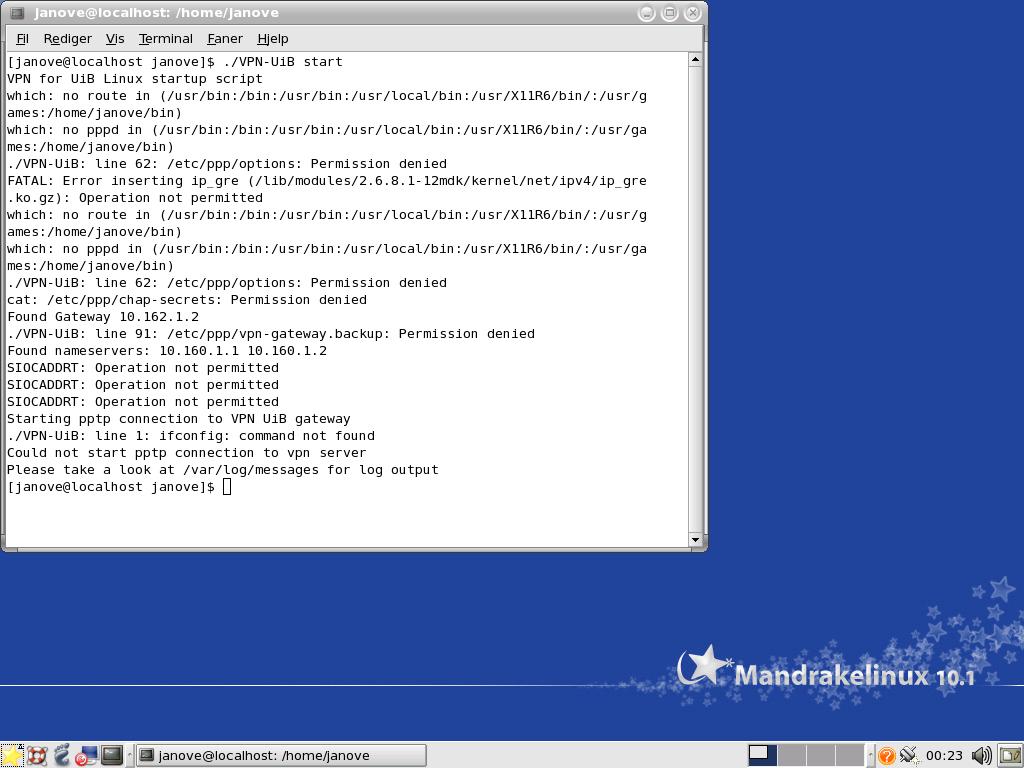Open the network plug applet in the tray
Viewport: 1024px width, 768px height.
pyautogui.click(x=908, y=756)
